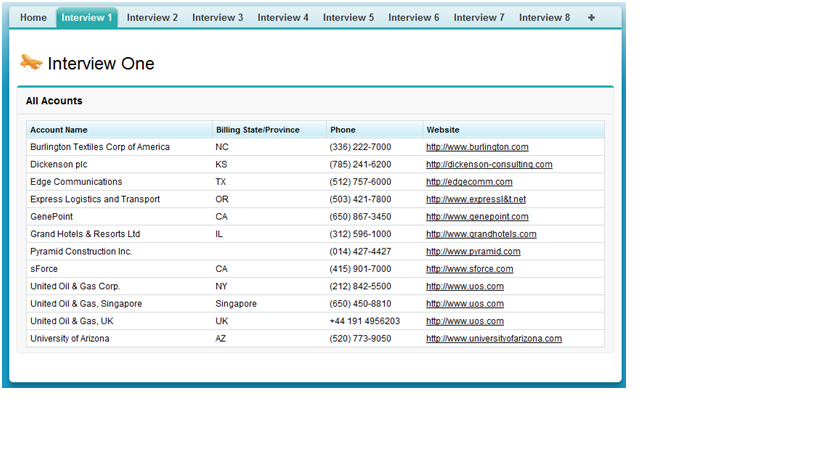Visit the www.universityofarizona.com link
Screen dimensions: 819x460
point(494,338)
